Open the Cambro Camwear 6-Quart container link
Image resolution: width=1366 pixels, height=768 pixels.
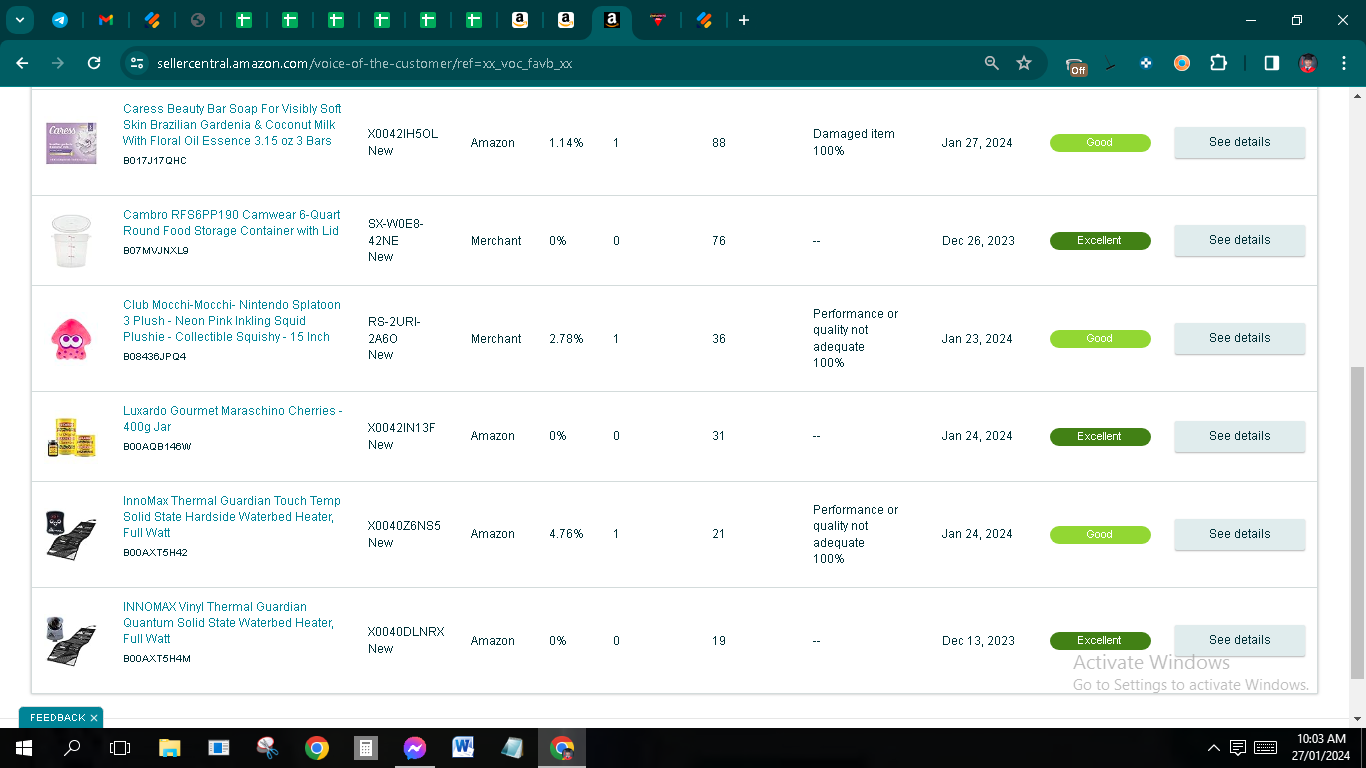point(231,223)
